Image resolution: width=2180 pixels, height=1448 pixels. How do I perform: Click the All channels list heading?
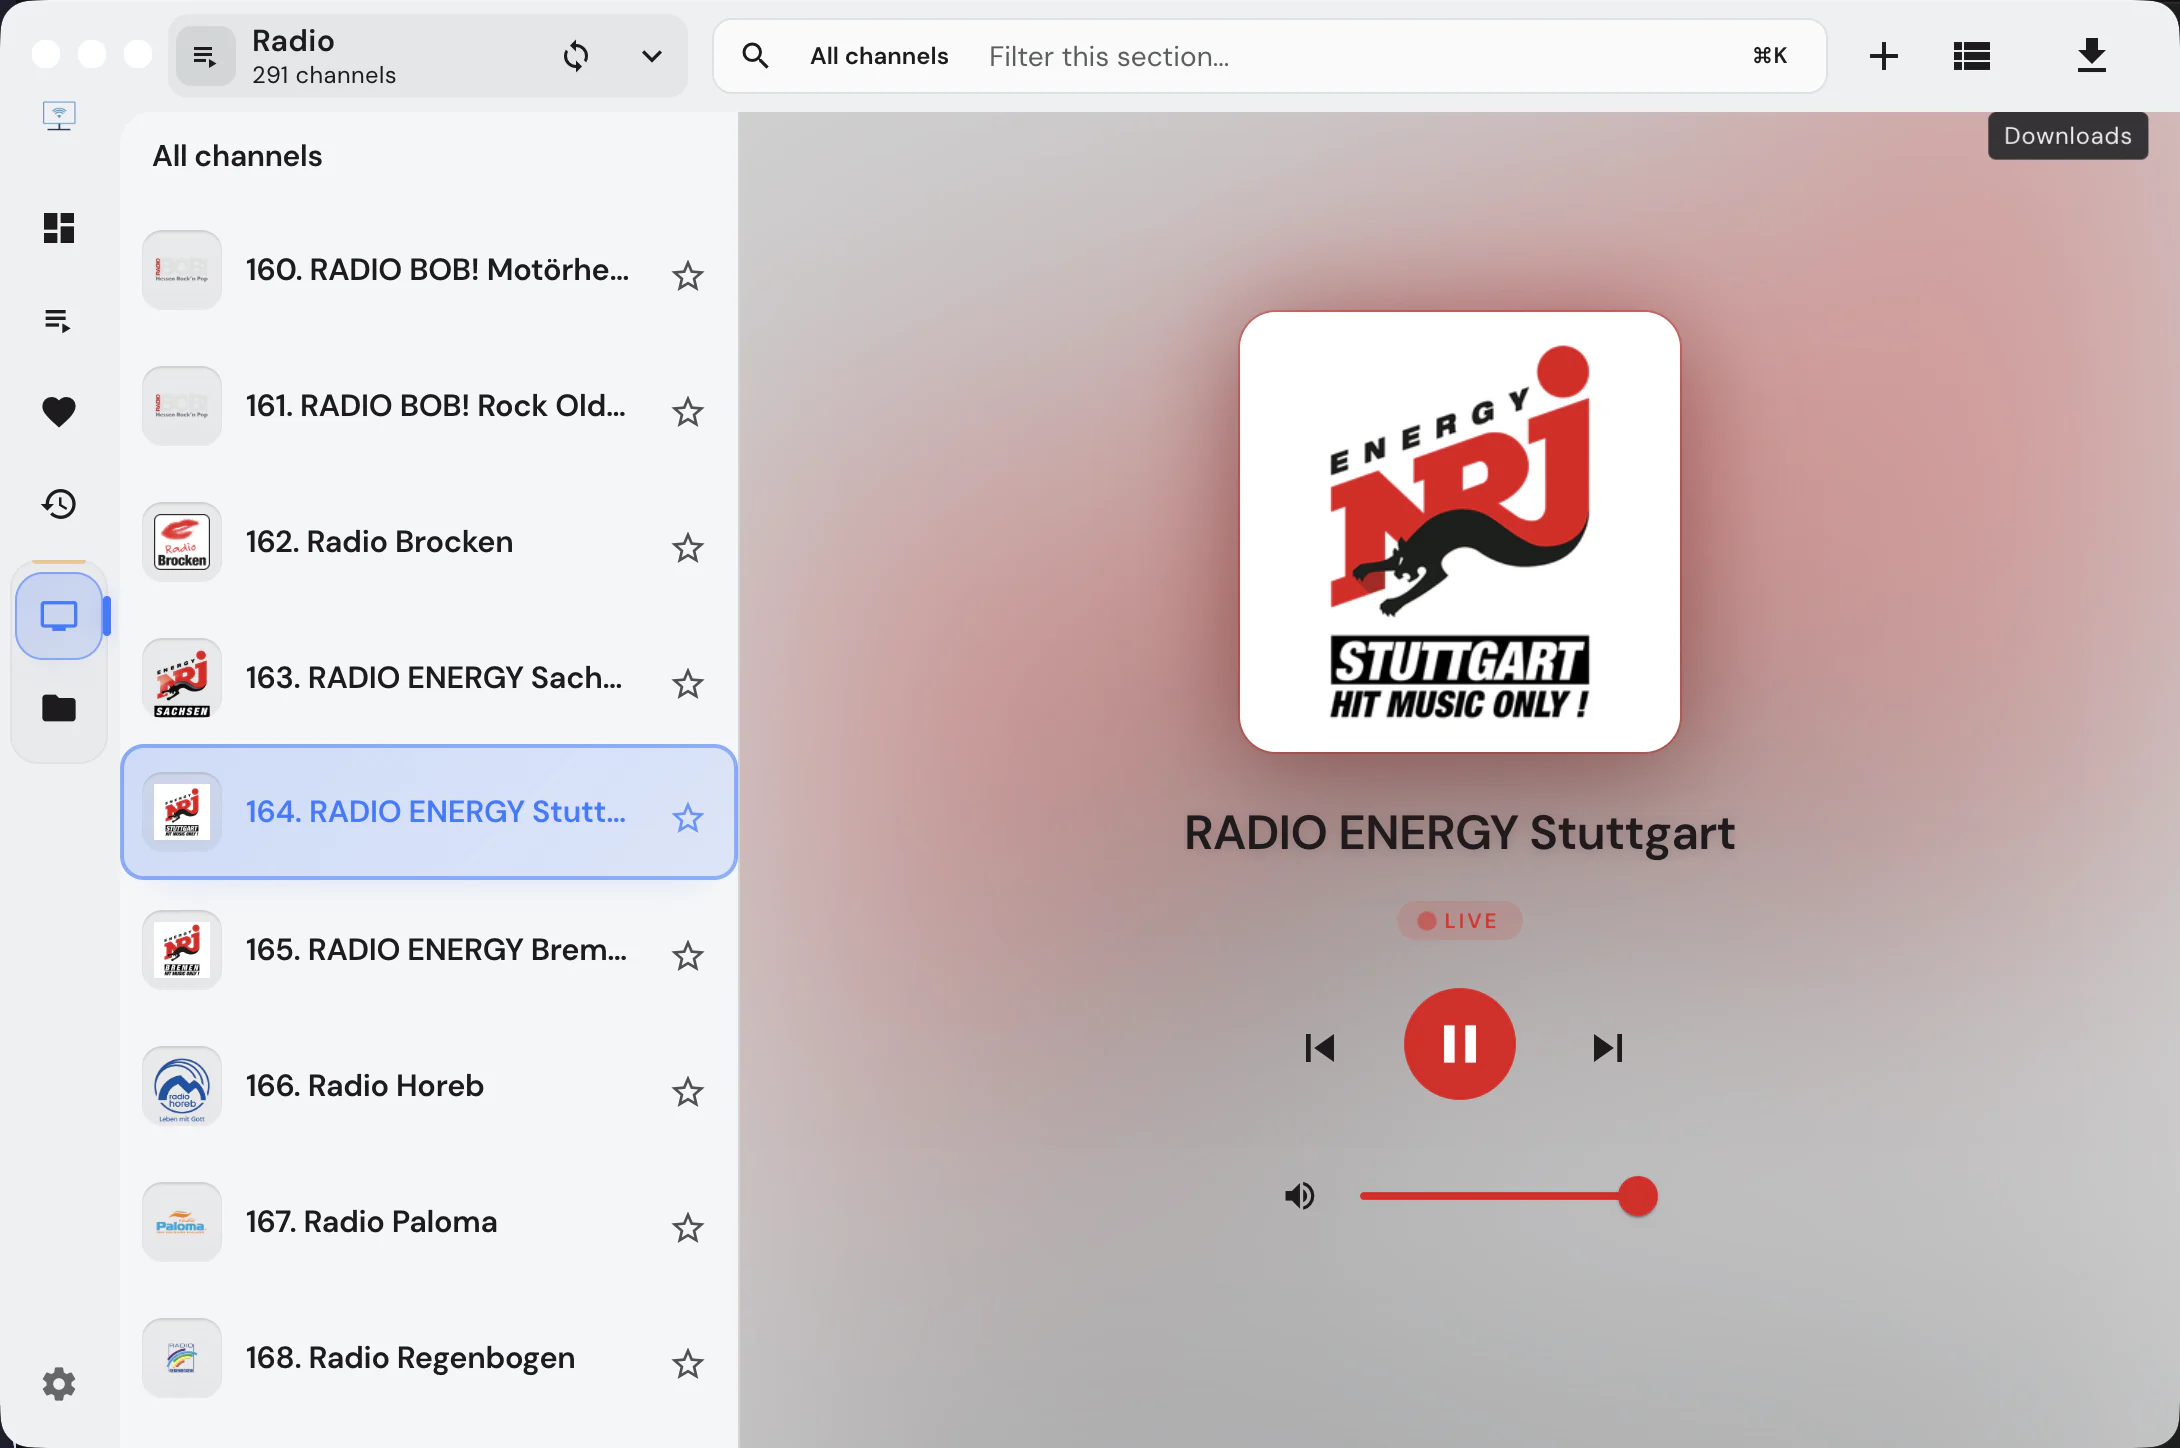point(237,156)
